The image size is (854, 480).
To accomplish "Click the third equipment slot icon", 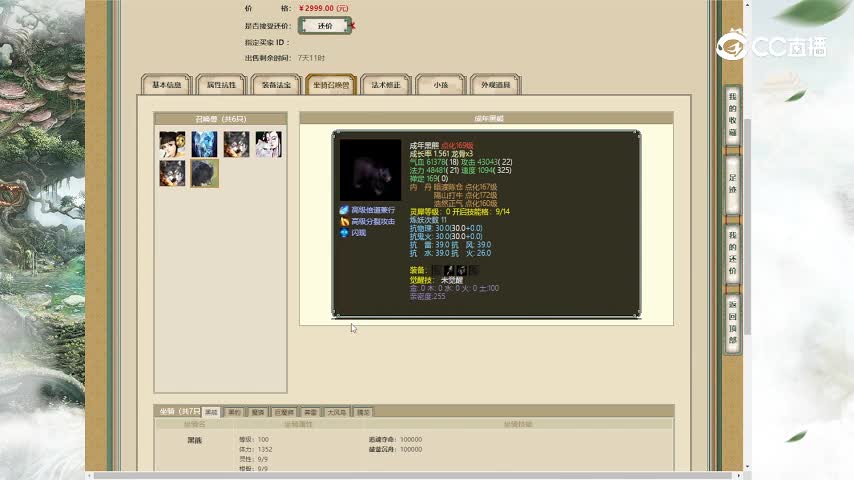I will (x=461, y=270).
